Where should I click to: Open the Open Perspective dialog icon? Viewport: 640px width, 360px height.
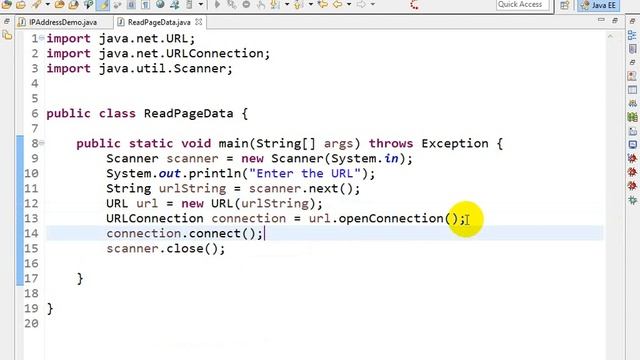pos(564,5)
